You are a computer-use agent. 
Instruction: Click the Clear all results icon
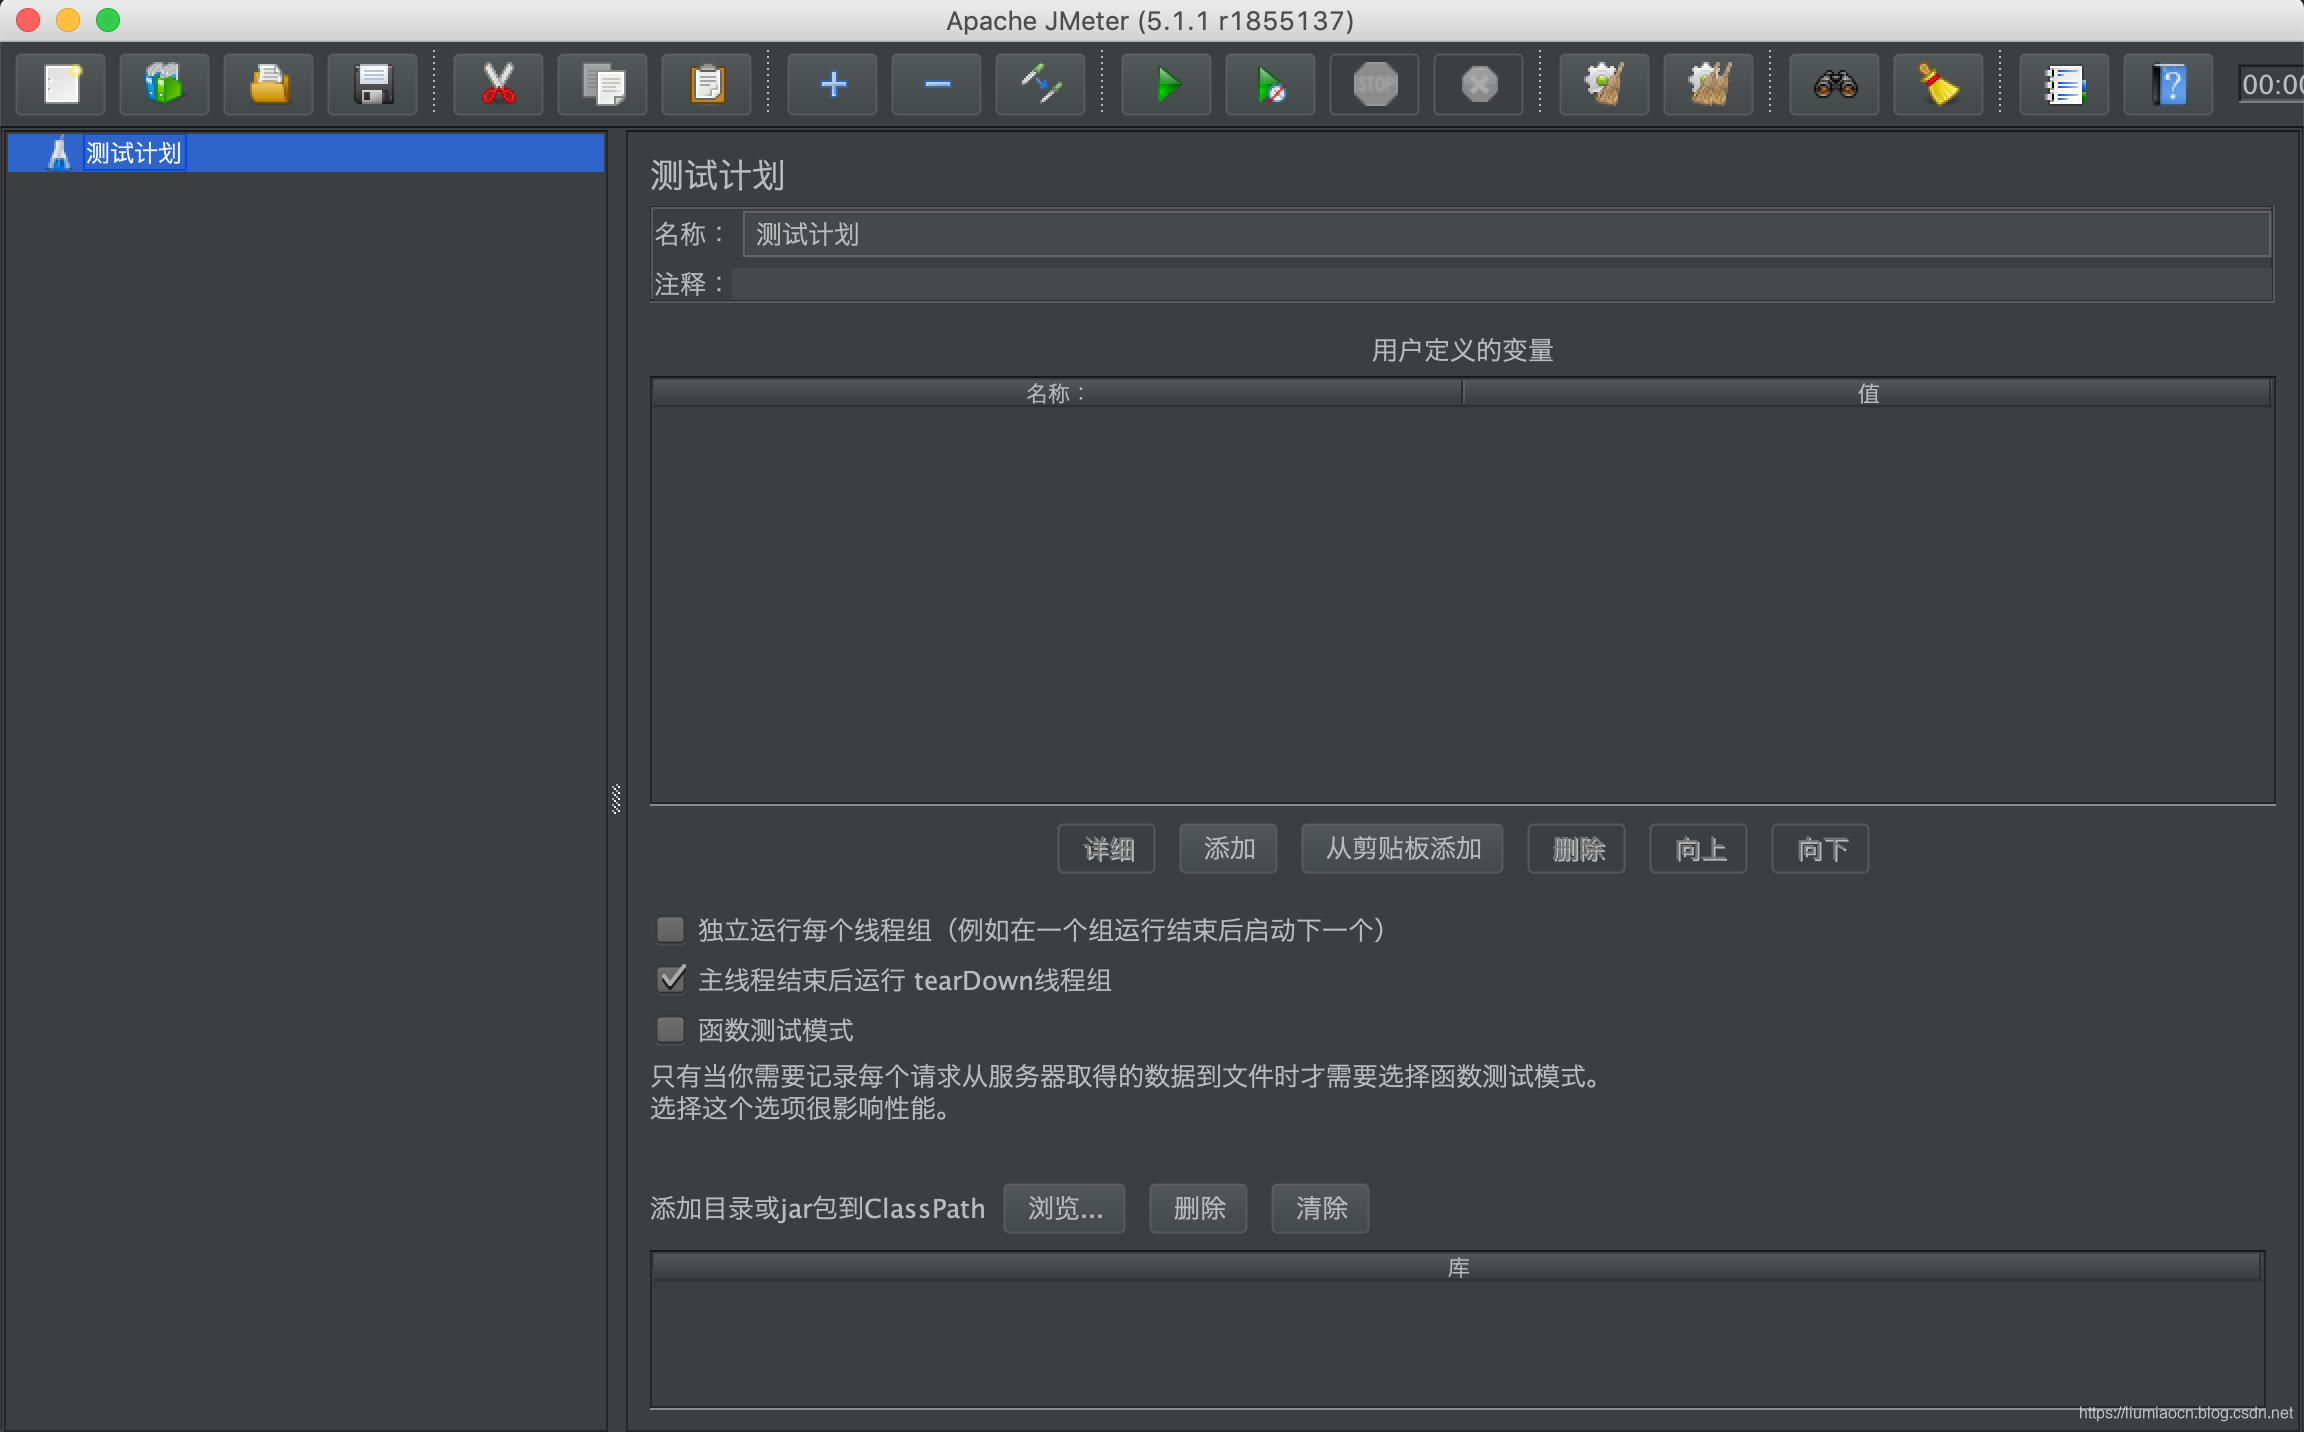click(x=1708, y=84)
